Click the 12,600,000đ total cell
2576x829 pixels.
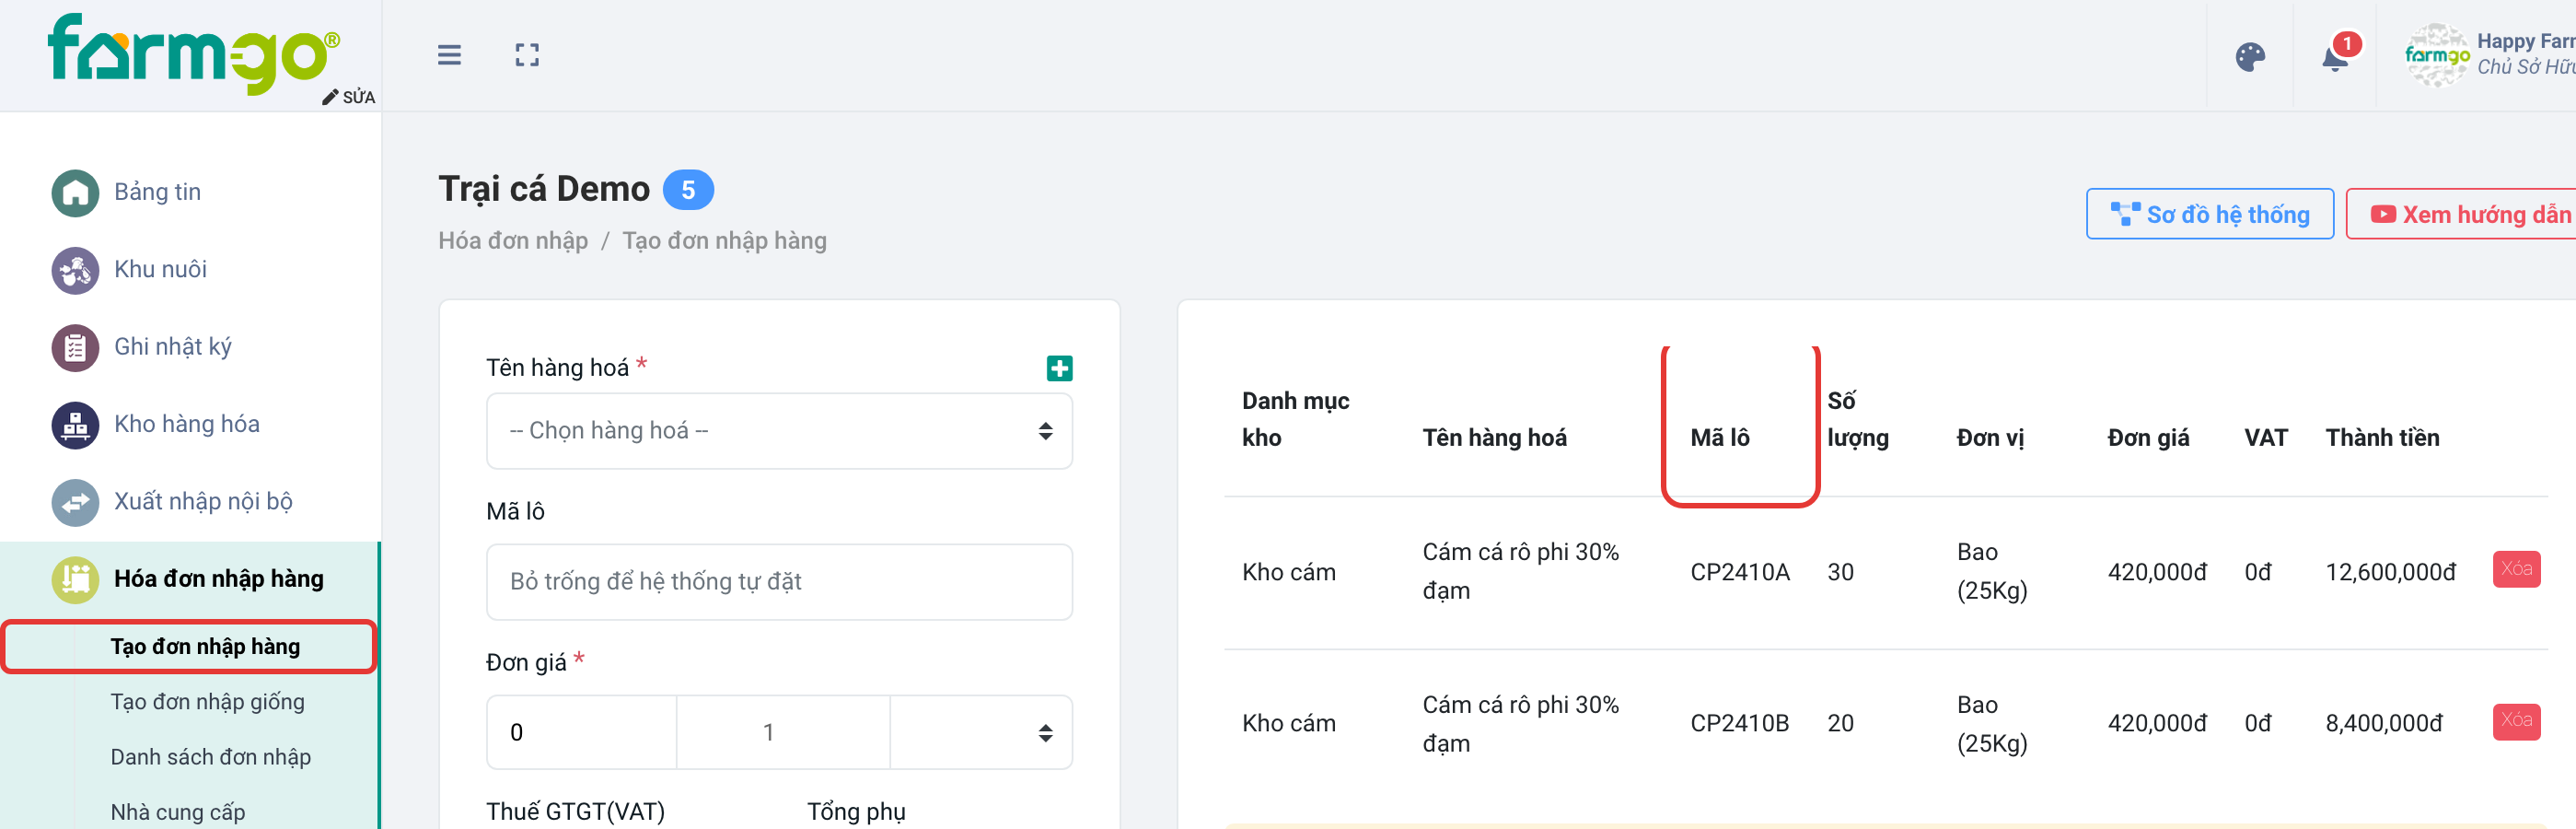[x=2390, y=572]
